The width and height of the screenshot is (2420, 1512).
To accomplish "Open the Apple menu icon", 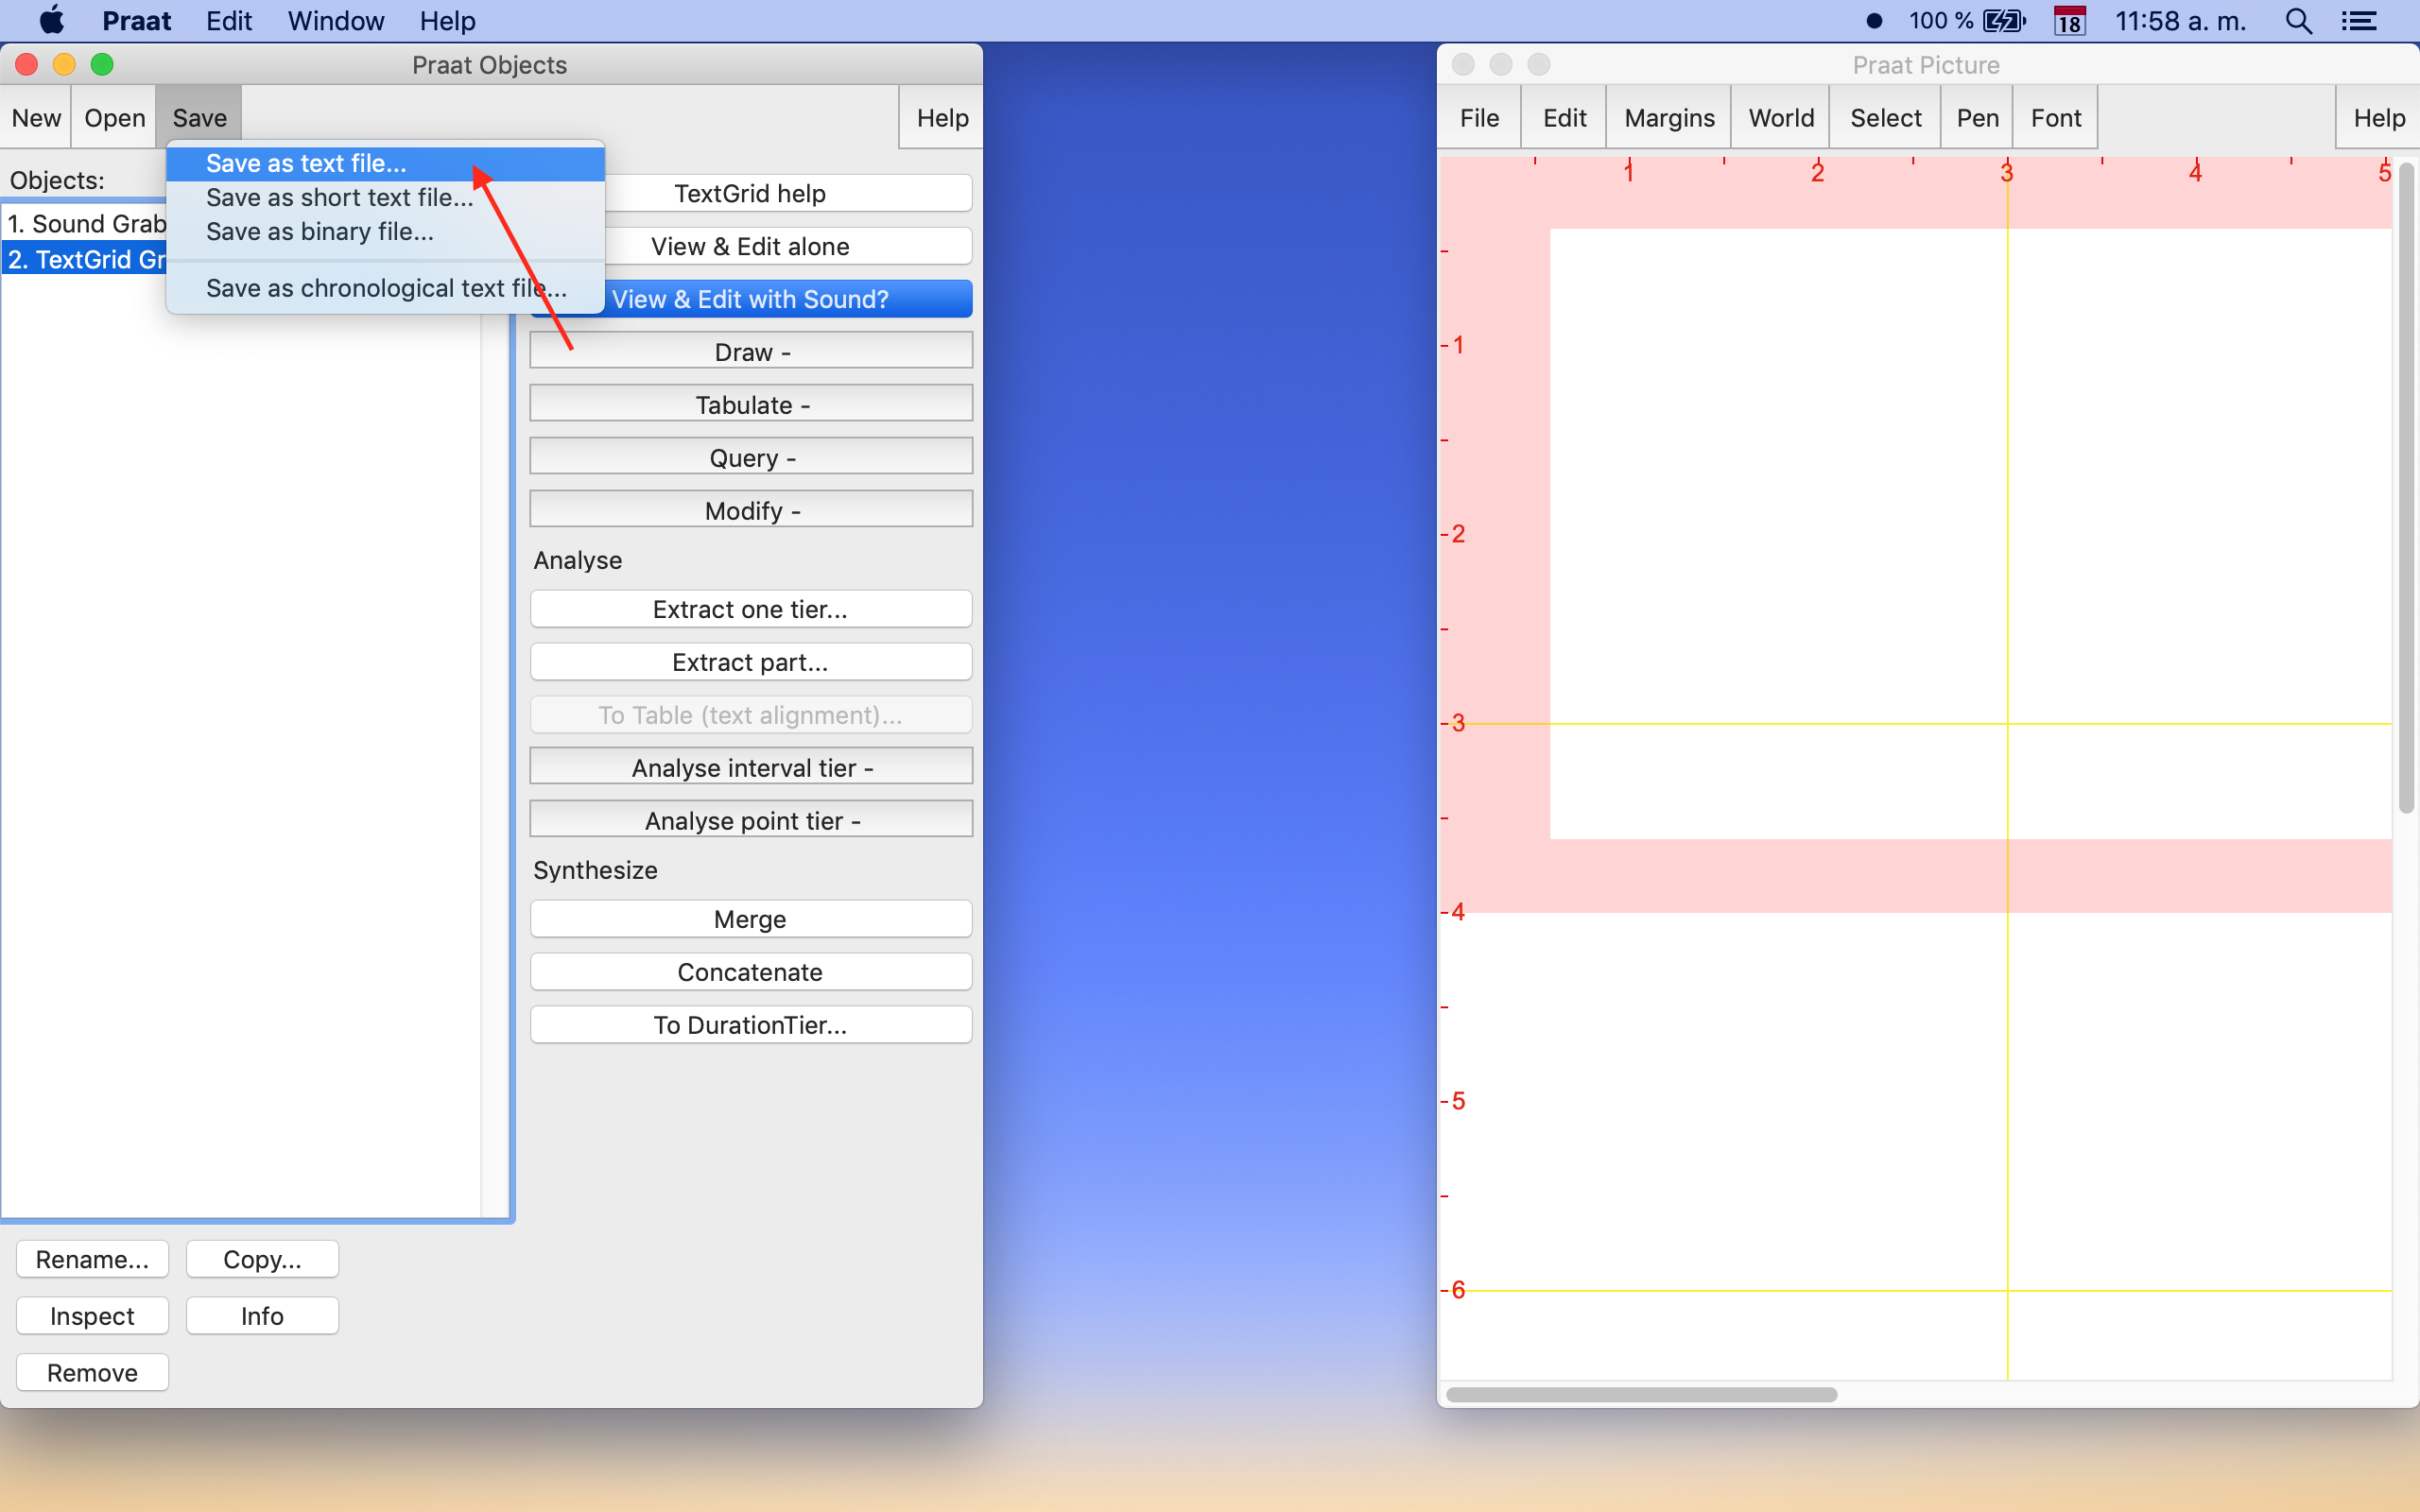I will pos(51,20).
